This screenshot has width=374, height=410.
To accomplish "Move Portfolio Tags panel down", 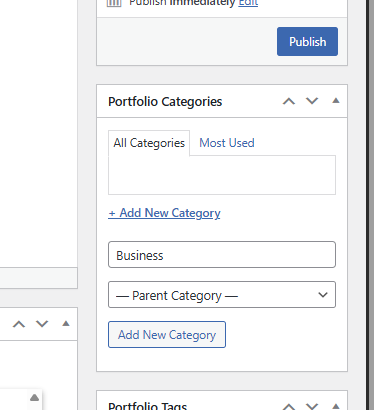I will point(312,406).
